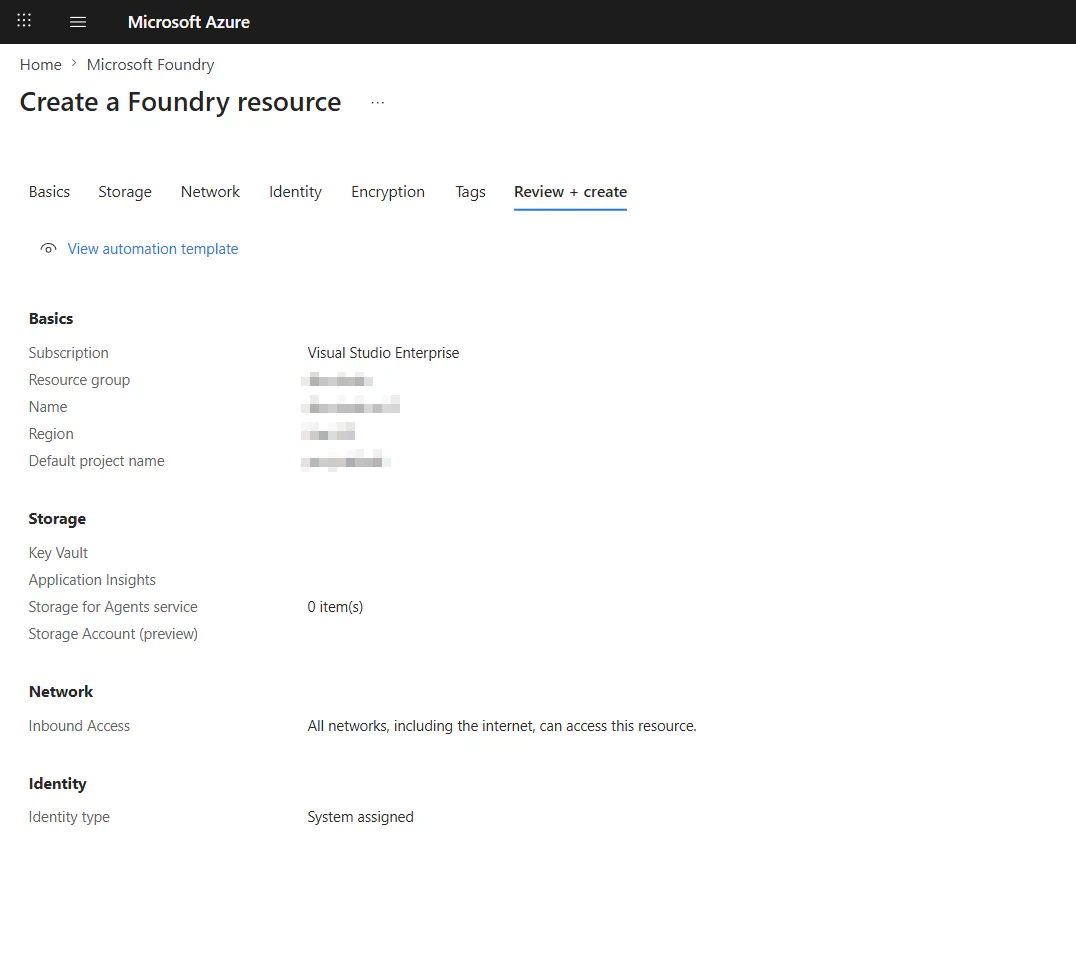
Task: Switch to the Basics tab
Action: pyautogui.click(x=49, y=192)
